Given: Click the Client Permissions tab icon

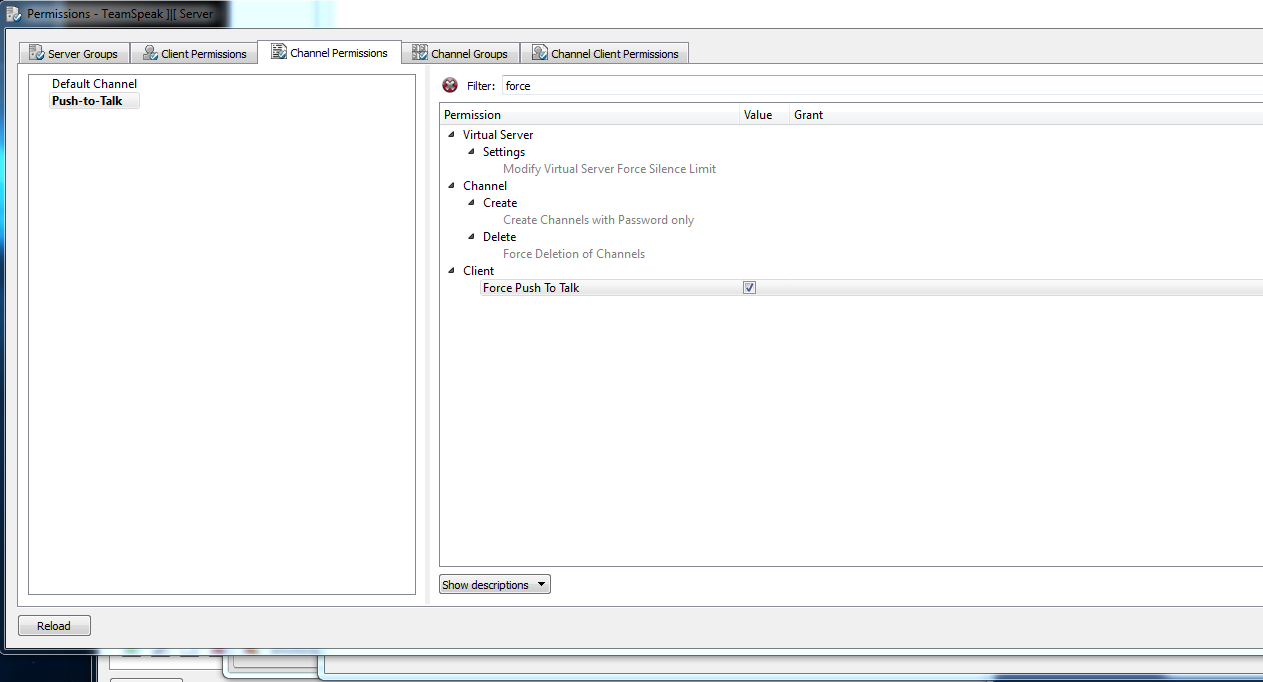Looking at the screenshot, I should click(x=150, y=53).
